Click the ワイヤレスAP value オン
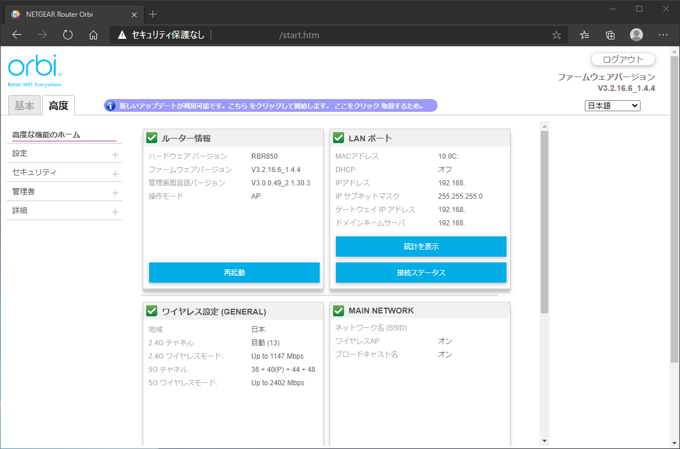Viewport: 680px width, 449px height. (445, 341)
